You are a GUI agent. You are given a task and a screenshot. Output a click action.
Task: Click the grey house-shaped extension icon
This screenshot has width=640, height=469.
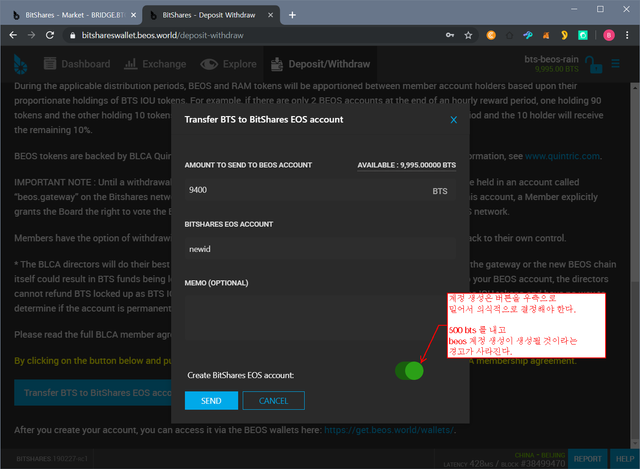pos(509,36)
